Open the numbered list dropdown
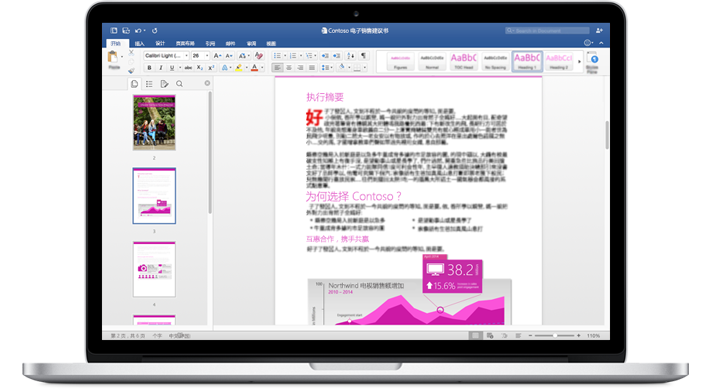Screen dimensions: 713x389 [x=301, y=56]
